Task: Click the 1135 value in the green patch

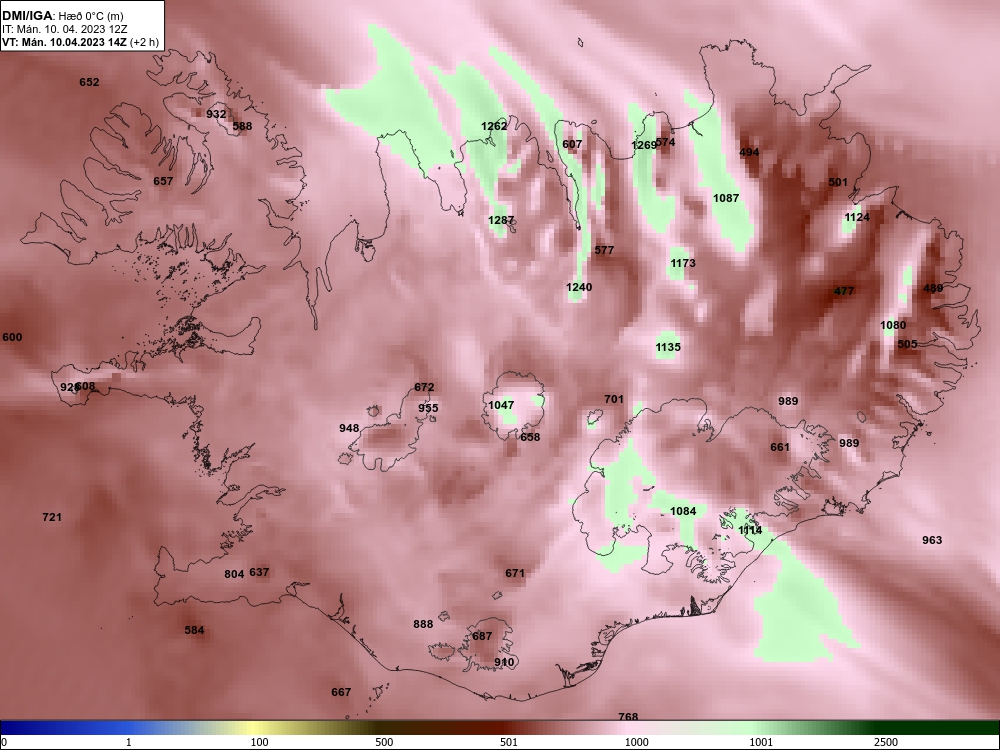Action: [668, 348]
